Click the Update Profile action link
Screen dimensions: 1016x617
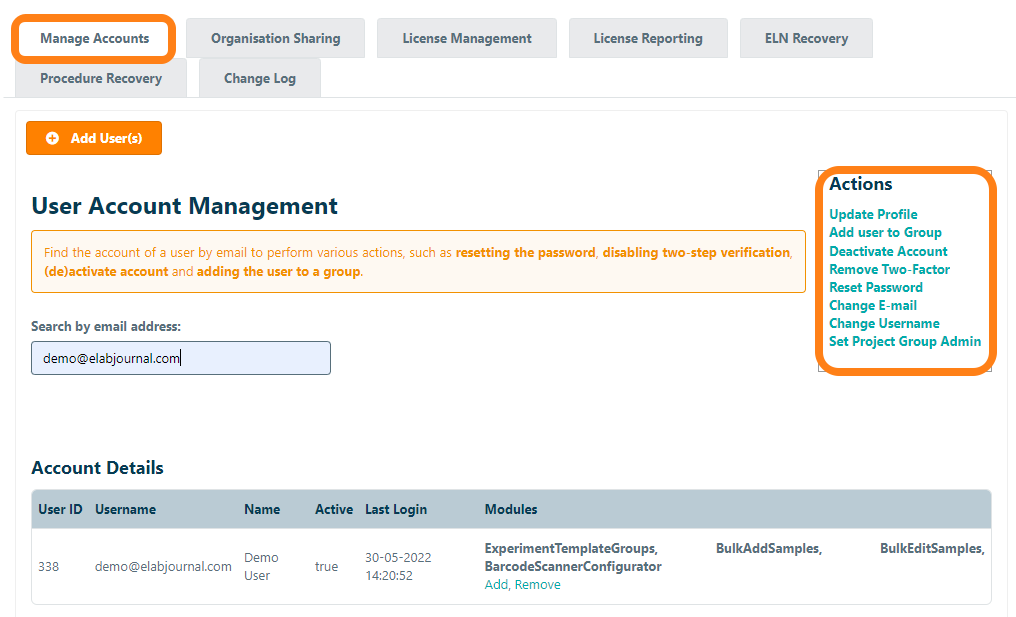tap(873, 214)
